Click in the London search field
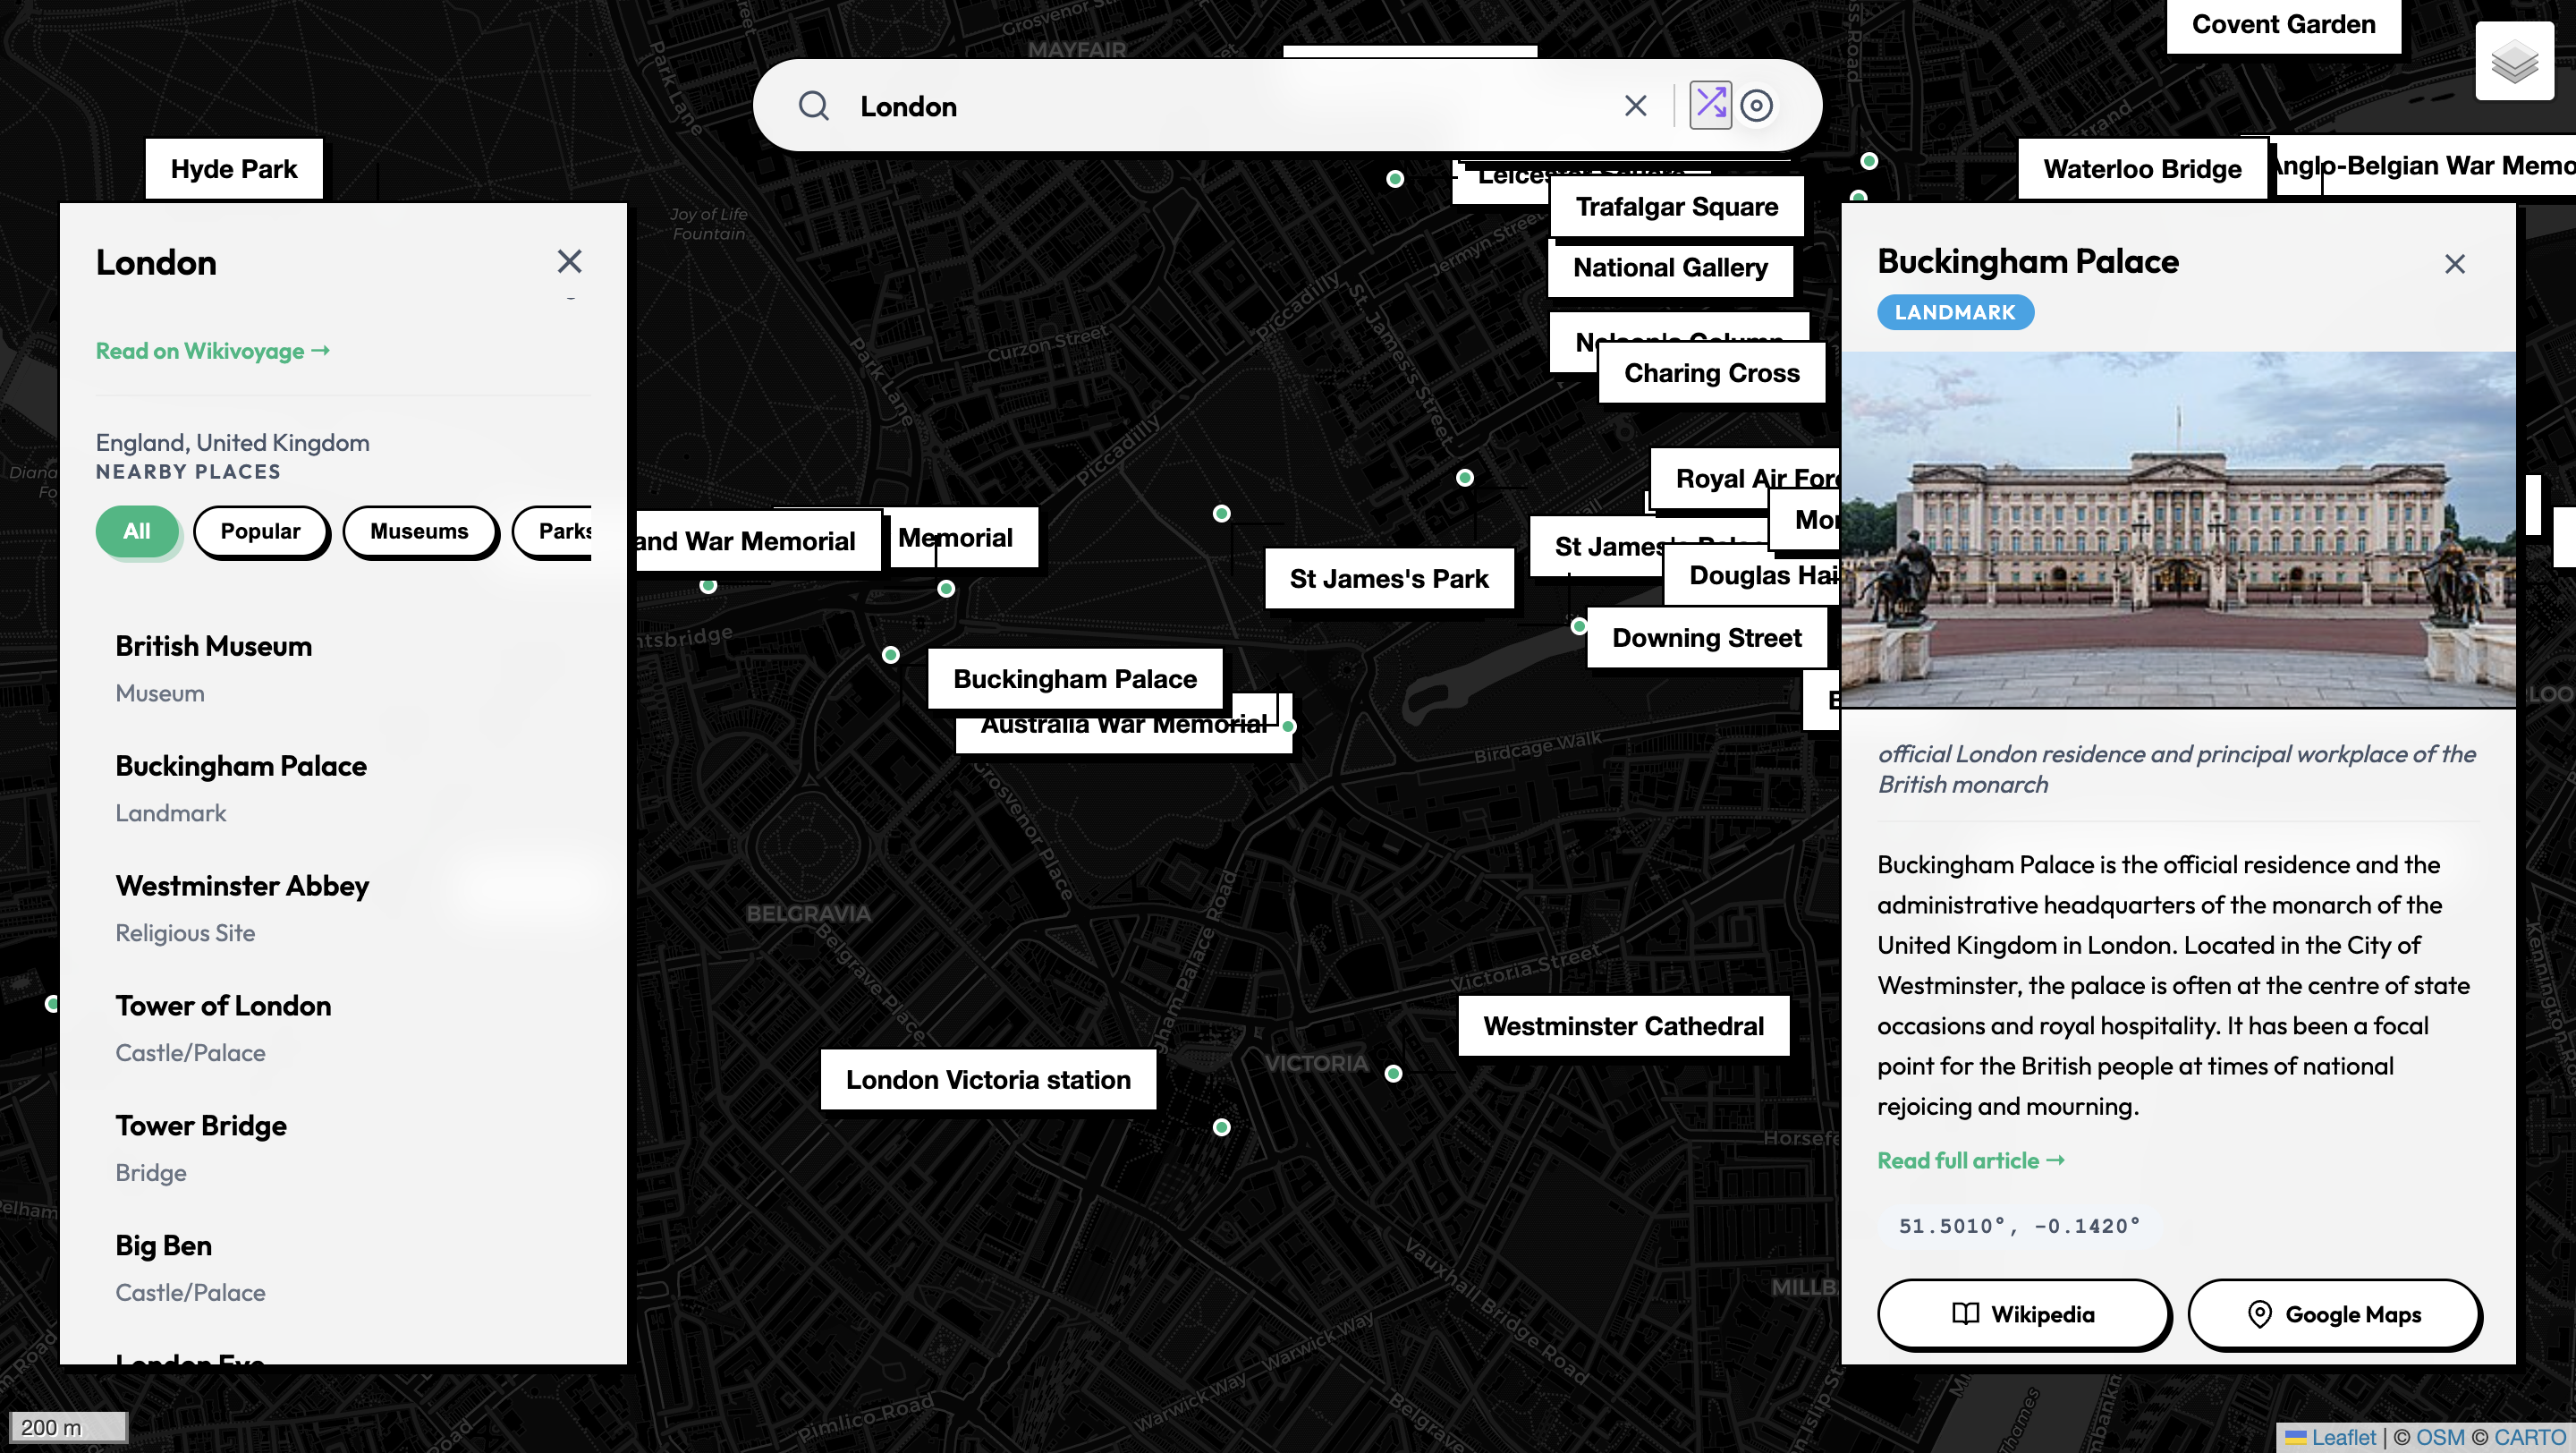The height and width of the screenshot is (1453, 2576). (1200, 106)
